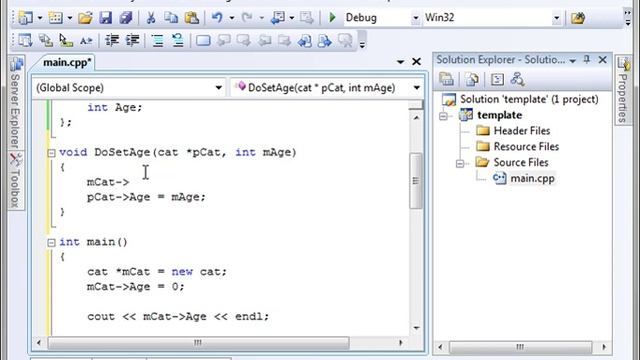The height and width of the screenshot is (360, 640).
Task: Click the Save All icon
Action: tap(126, 18)
